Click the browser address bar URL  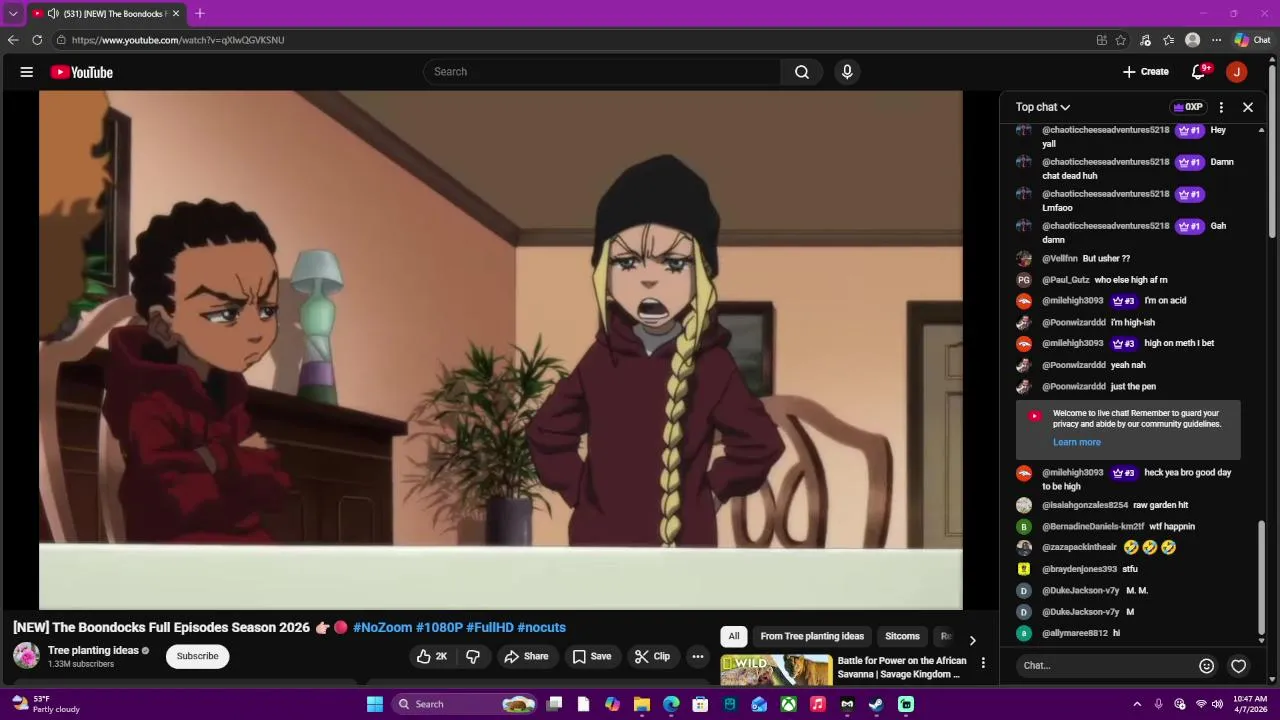(178, 40)
